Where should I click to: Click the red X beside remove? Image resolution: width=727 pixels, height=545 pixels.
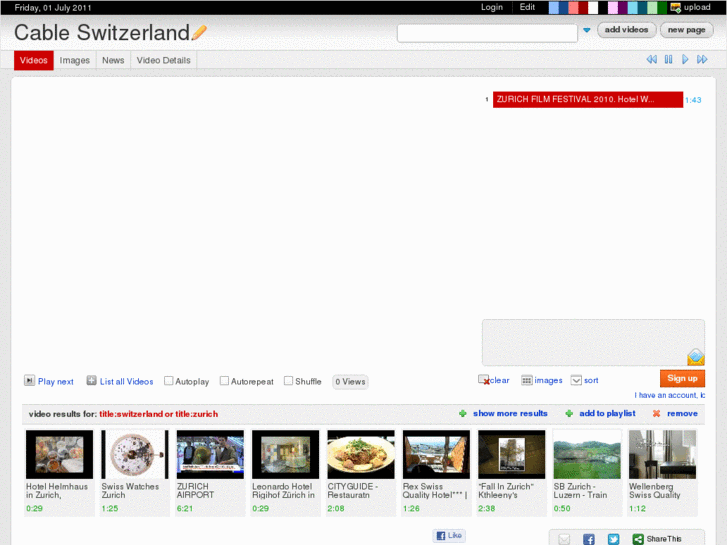pyautogui.click(x=657, y=413)
